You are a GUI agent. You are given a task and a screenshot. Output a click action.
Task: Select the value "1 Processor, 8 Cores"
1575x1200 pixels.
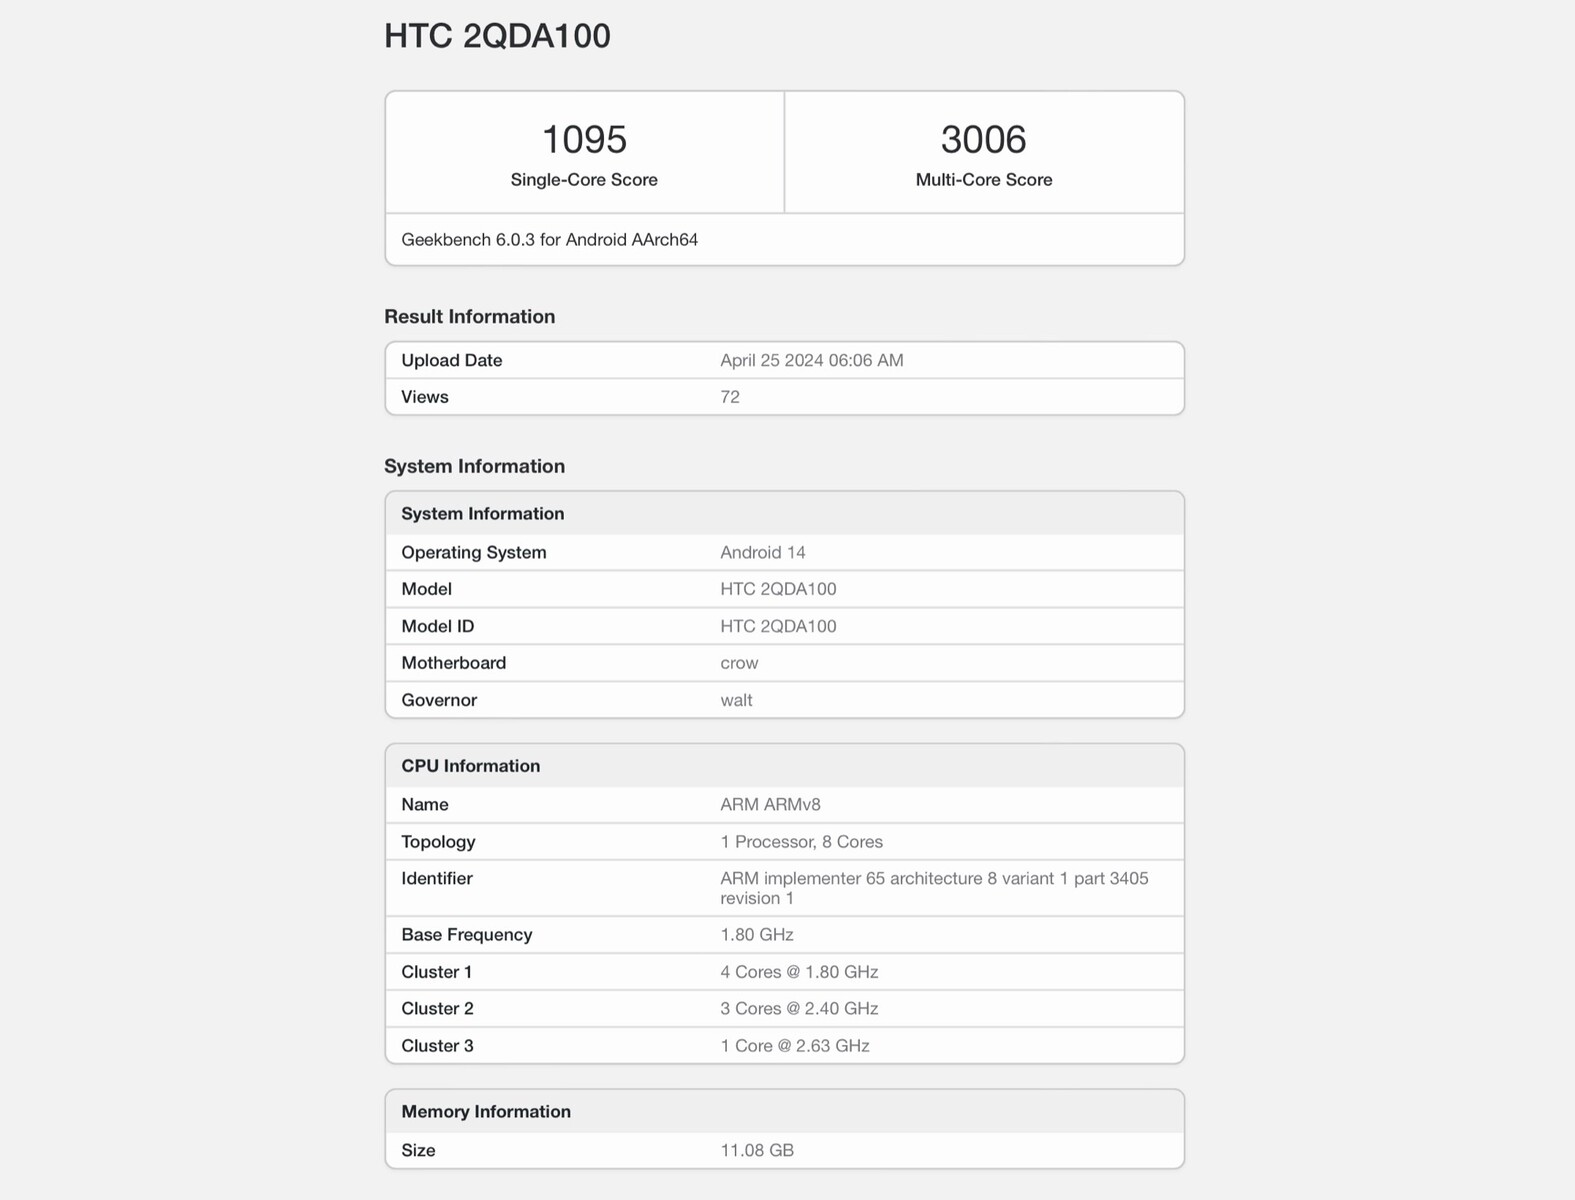pos(802,842)
